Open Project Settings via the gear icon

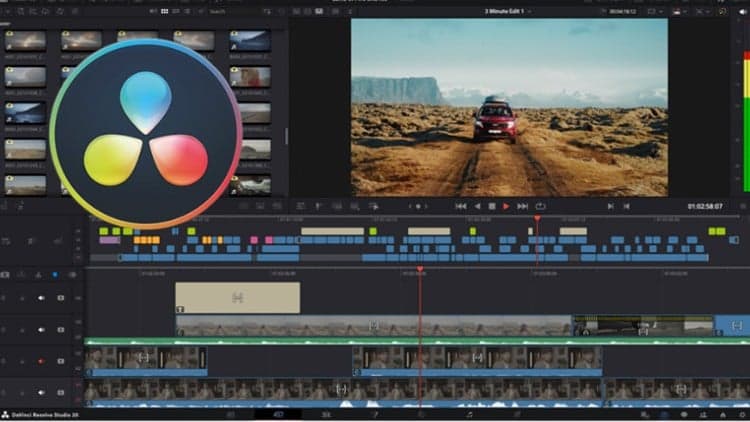[742, 415]
